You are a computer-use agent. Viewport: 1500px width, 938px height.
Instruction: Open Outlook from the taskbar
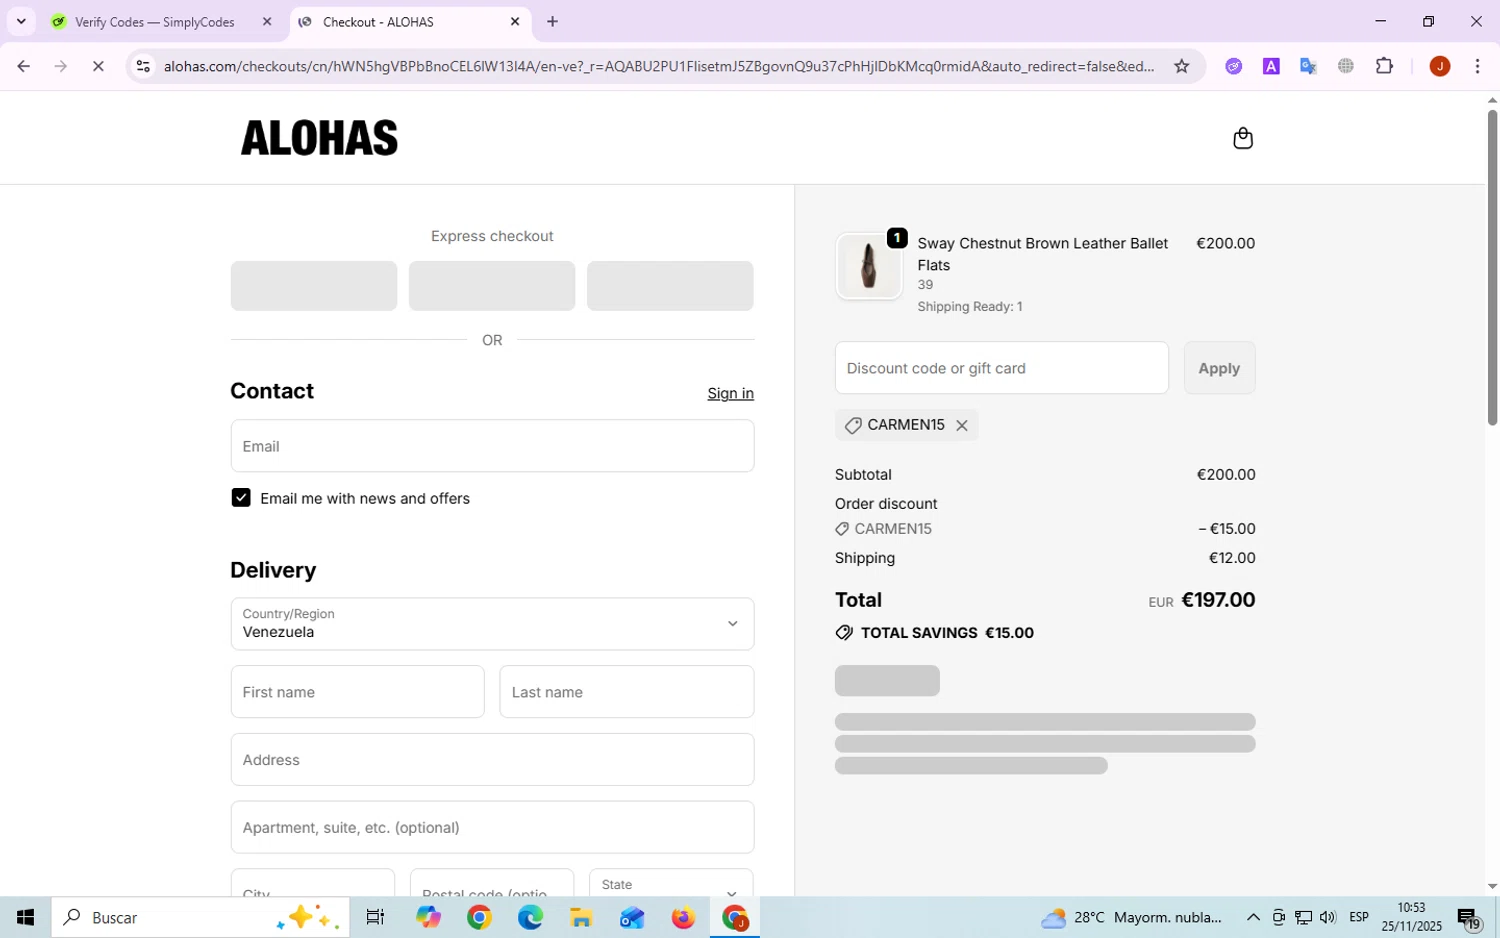632,917
